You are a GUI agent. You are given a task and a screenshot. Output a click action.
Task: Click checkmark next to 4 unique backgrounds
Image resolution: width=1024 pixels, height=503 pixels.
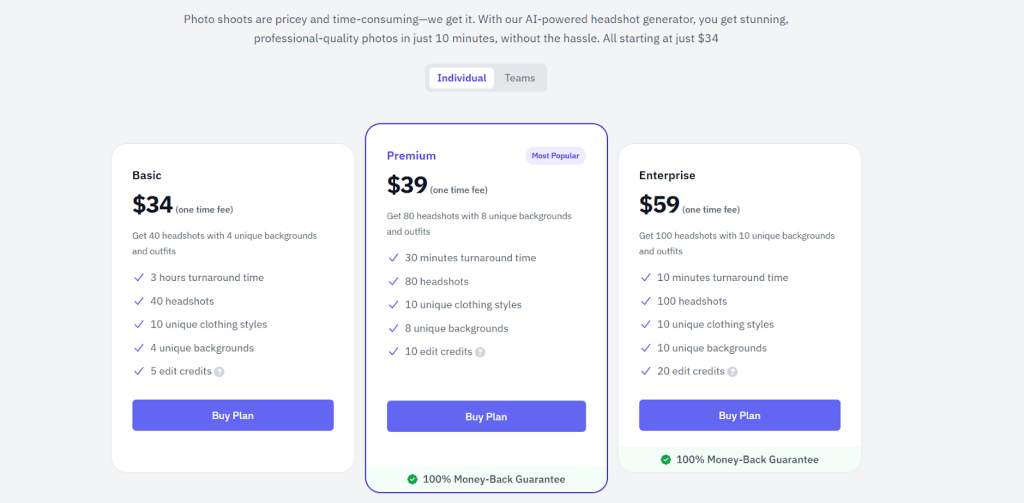coord(138,348)
